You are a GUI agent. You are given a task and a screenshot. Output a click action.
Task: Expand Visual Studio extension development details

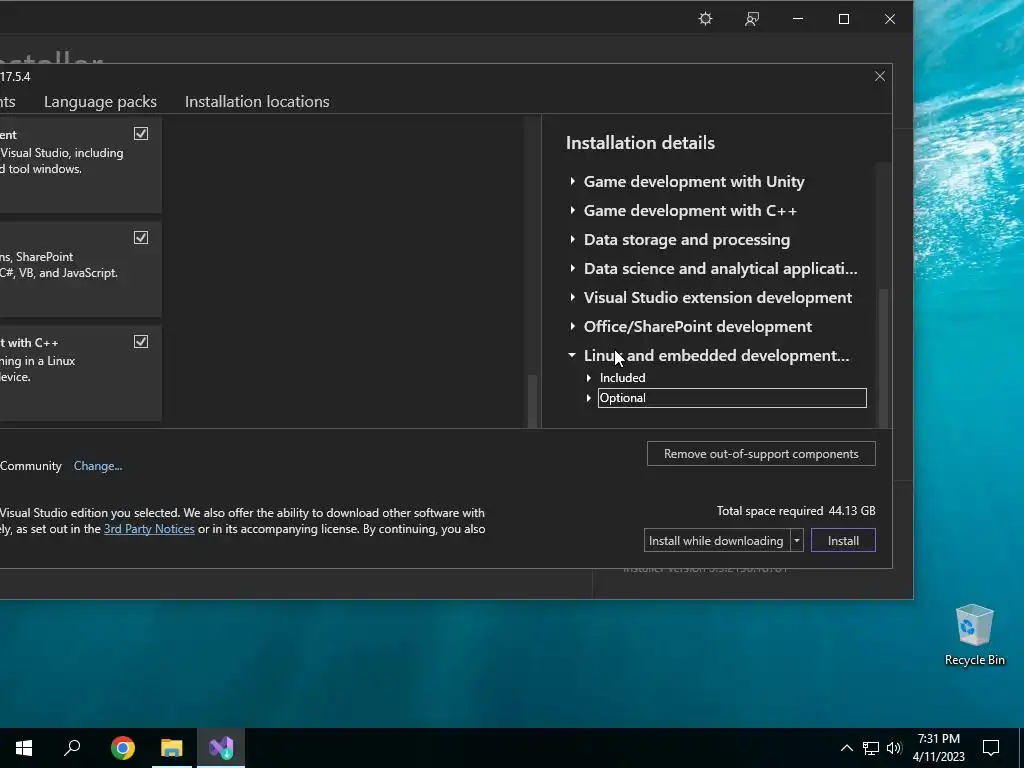(573, 297)
